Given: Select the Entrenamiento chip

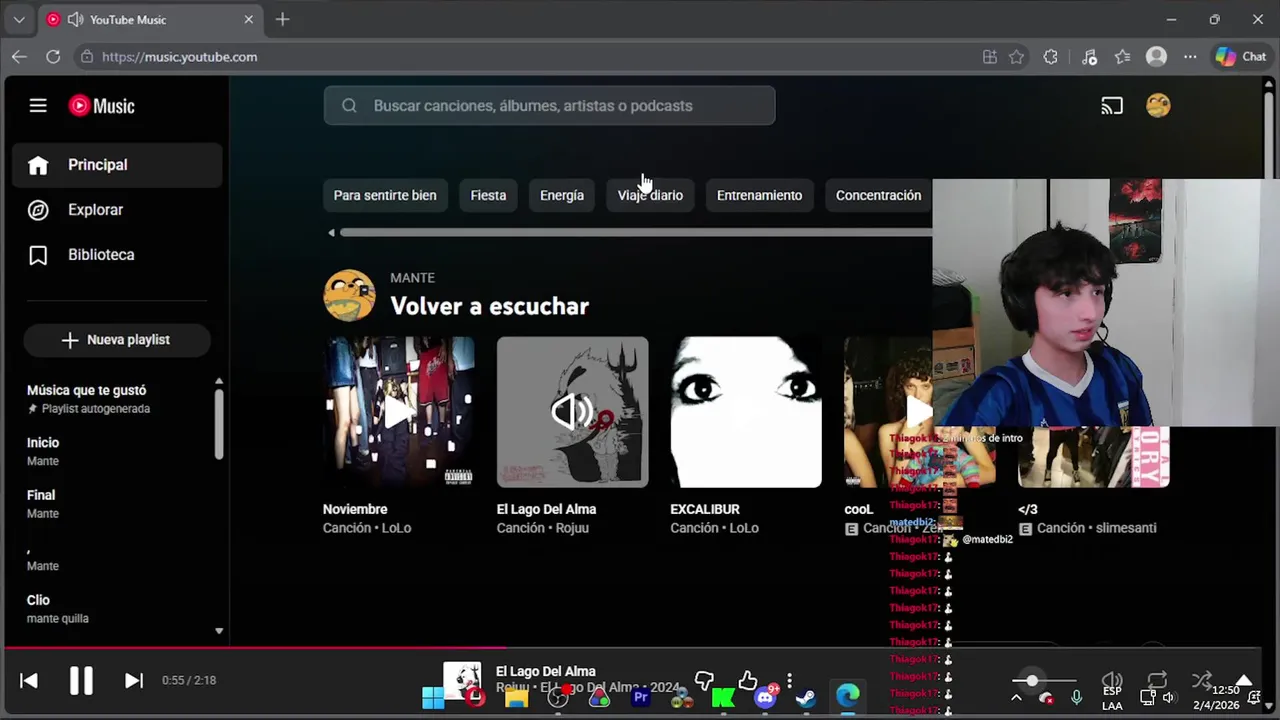Looking at the screenshot, I should click(x=759, y=195).
